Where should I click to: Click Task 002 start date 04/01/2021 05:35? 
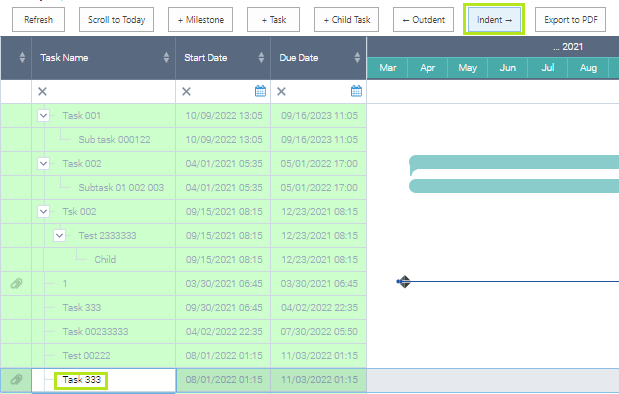click(224, 163)
